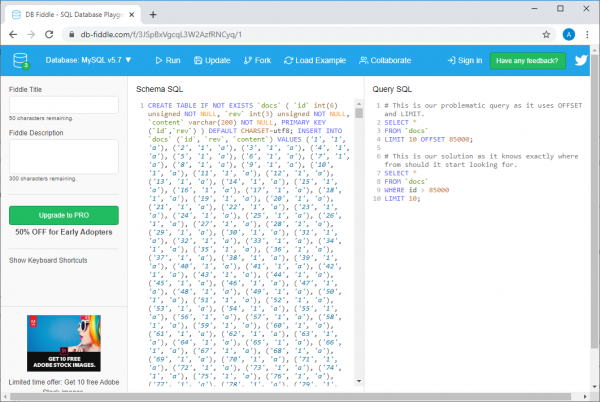Viewport: 600px width, 402px height.
Task: Fork this fiddle
Action: click(255, 61)
